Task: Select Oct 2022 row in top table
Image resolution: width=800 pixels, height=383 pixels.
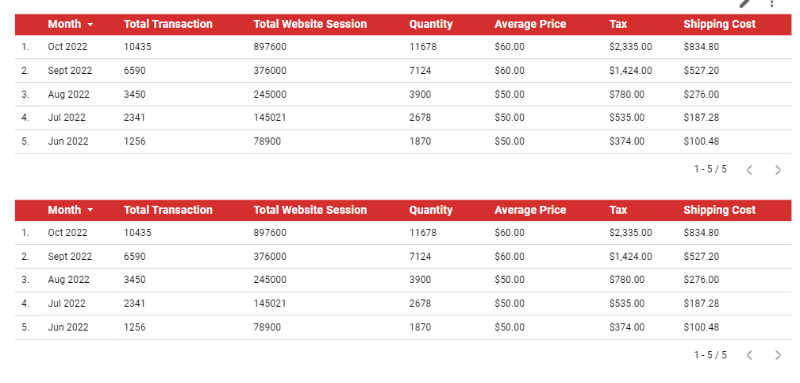Action: pos(403,47)
